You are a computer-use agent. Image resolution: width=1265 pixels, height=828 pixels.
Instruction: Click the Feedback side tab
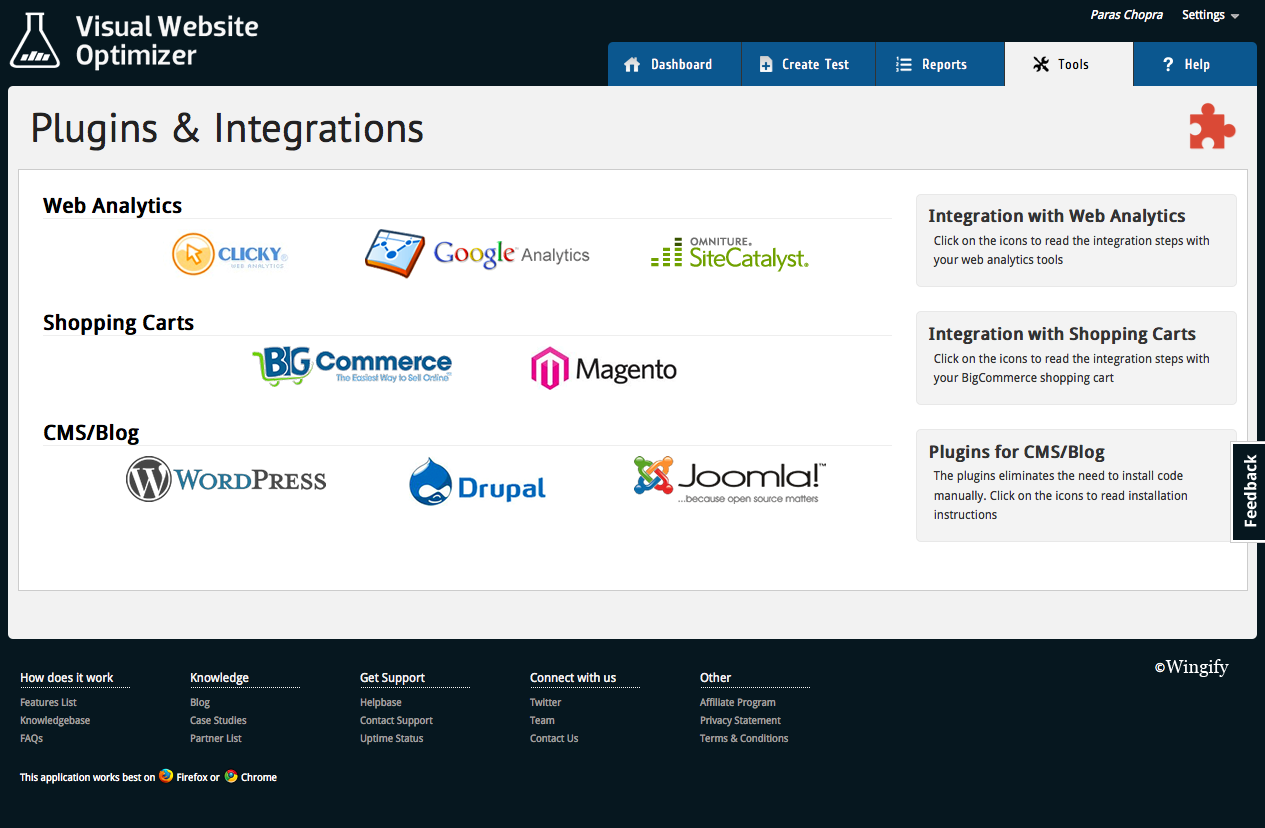tap(1249, 491)
